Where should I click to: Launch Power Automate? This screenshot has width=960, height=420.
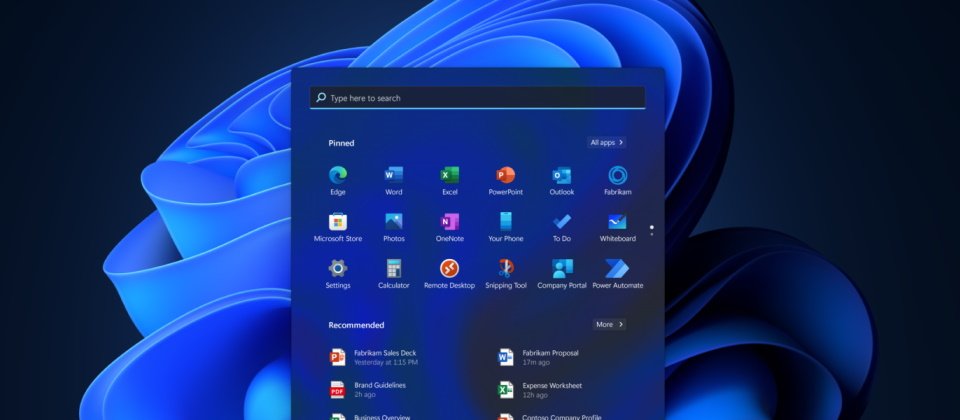click(x=617, y=274)
